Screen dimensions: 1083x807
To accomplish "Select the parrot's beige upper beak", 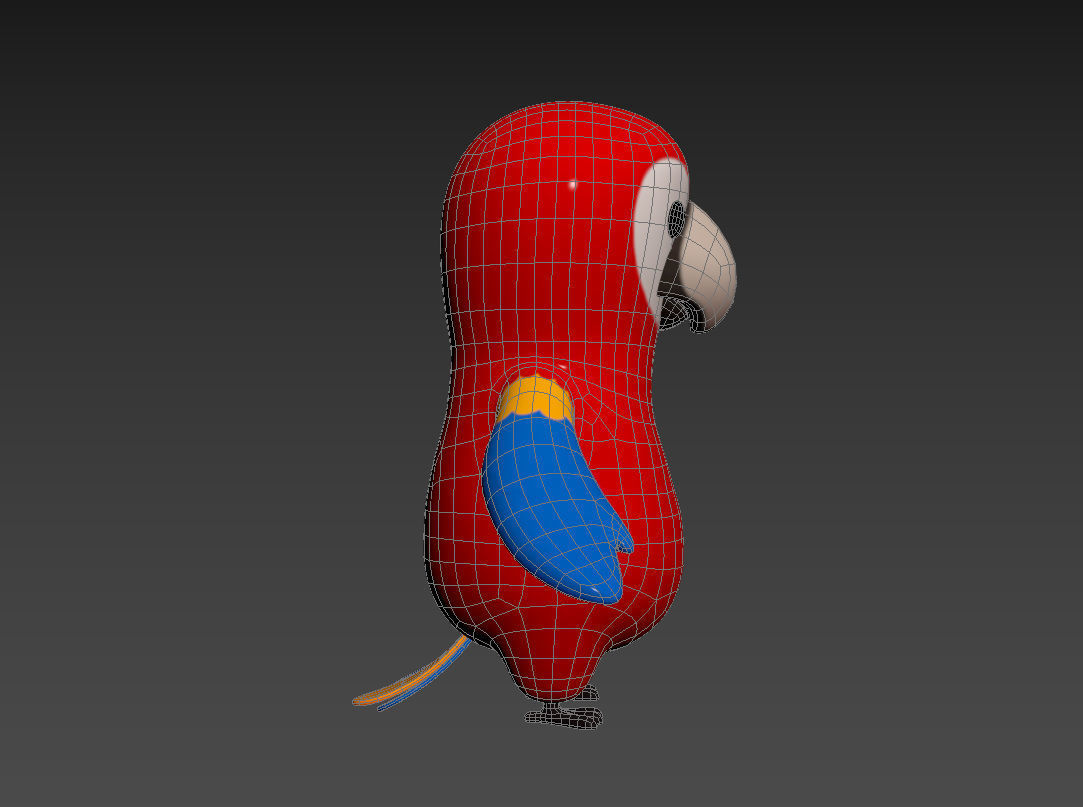I will coord(710,269).
